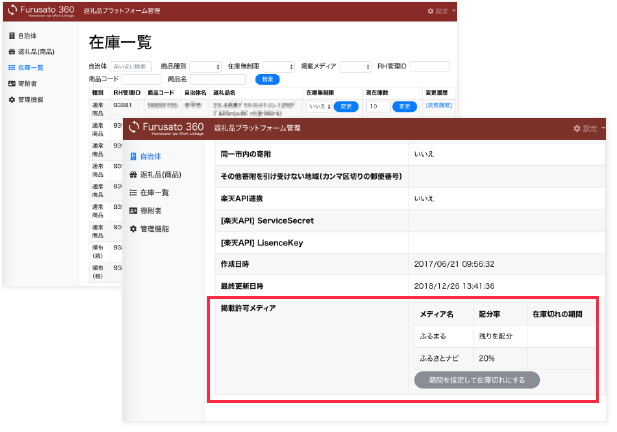Click 寄附者 card icon in back sidebar
617x432 pixels.
pyautogui.click(x=12, y=83)
